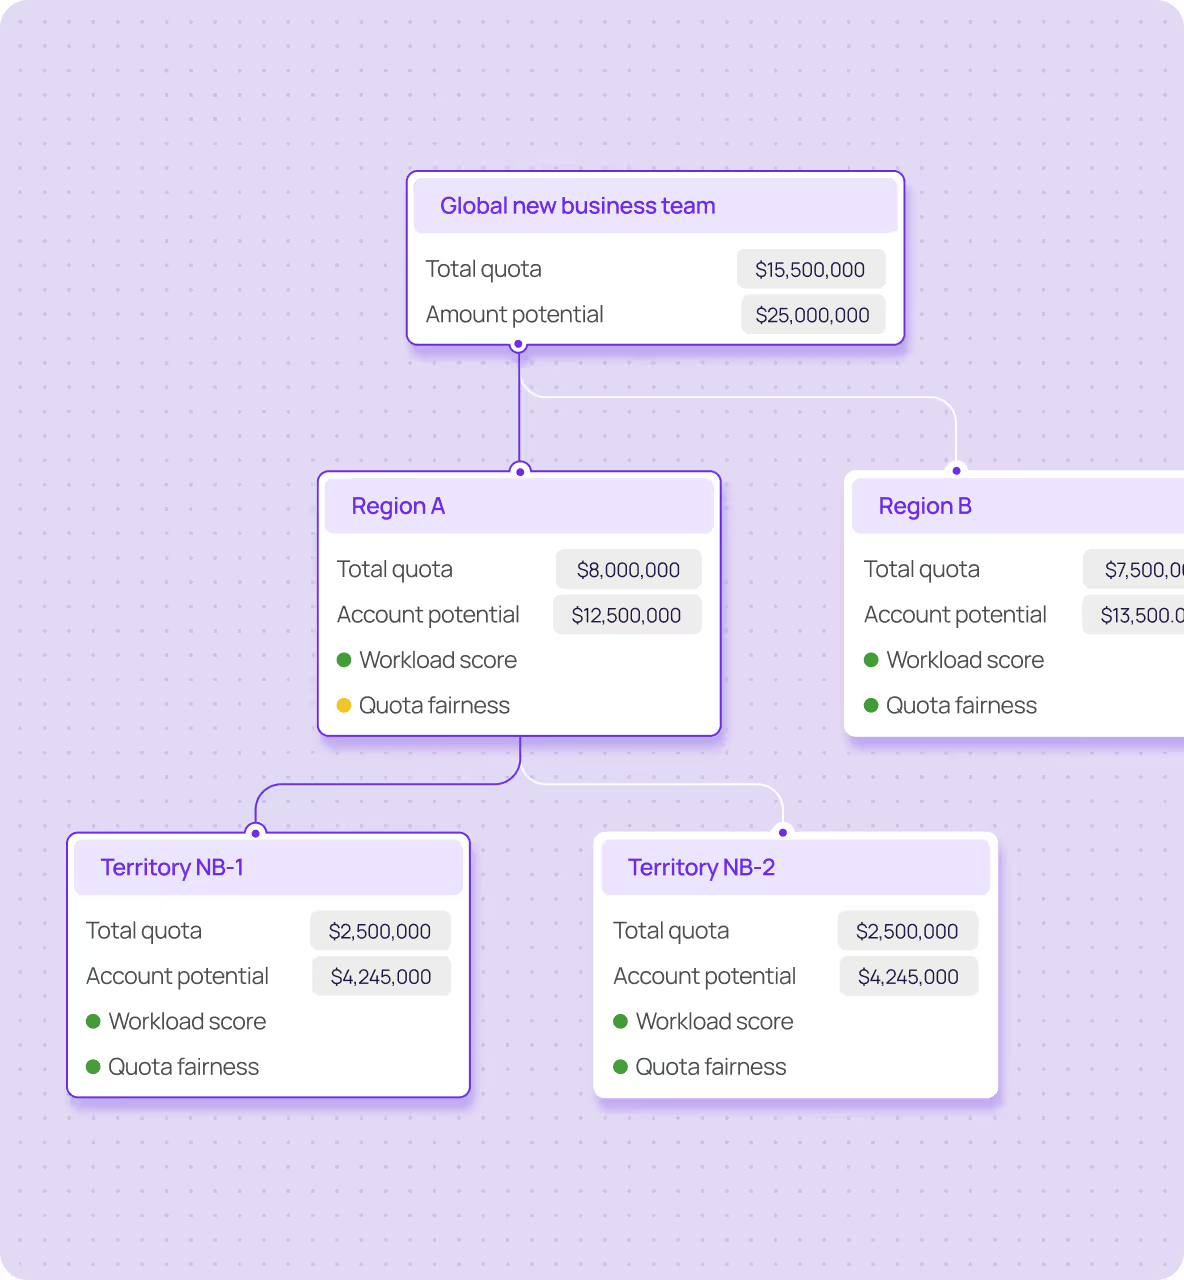Click the green Workload score dot in Territory NB-1
The image size is (1184, 1280).
93,1021
